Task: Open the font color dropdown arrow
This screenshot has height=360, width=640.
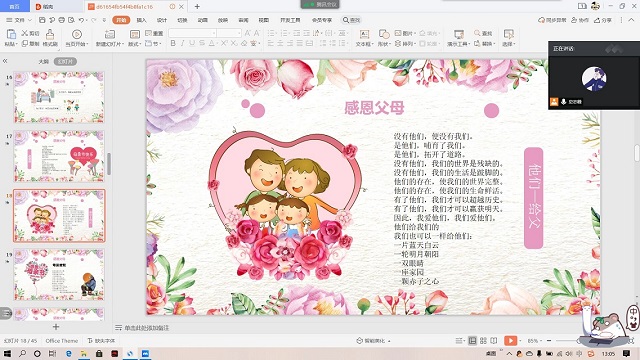Action: click(x=218, y=43)
